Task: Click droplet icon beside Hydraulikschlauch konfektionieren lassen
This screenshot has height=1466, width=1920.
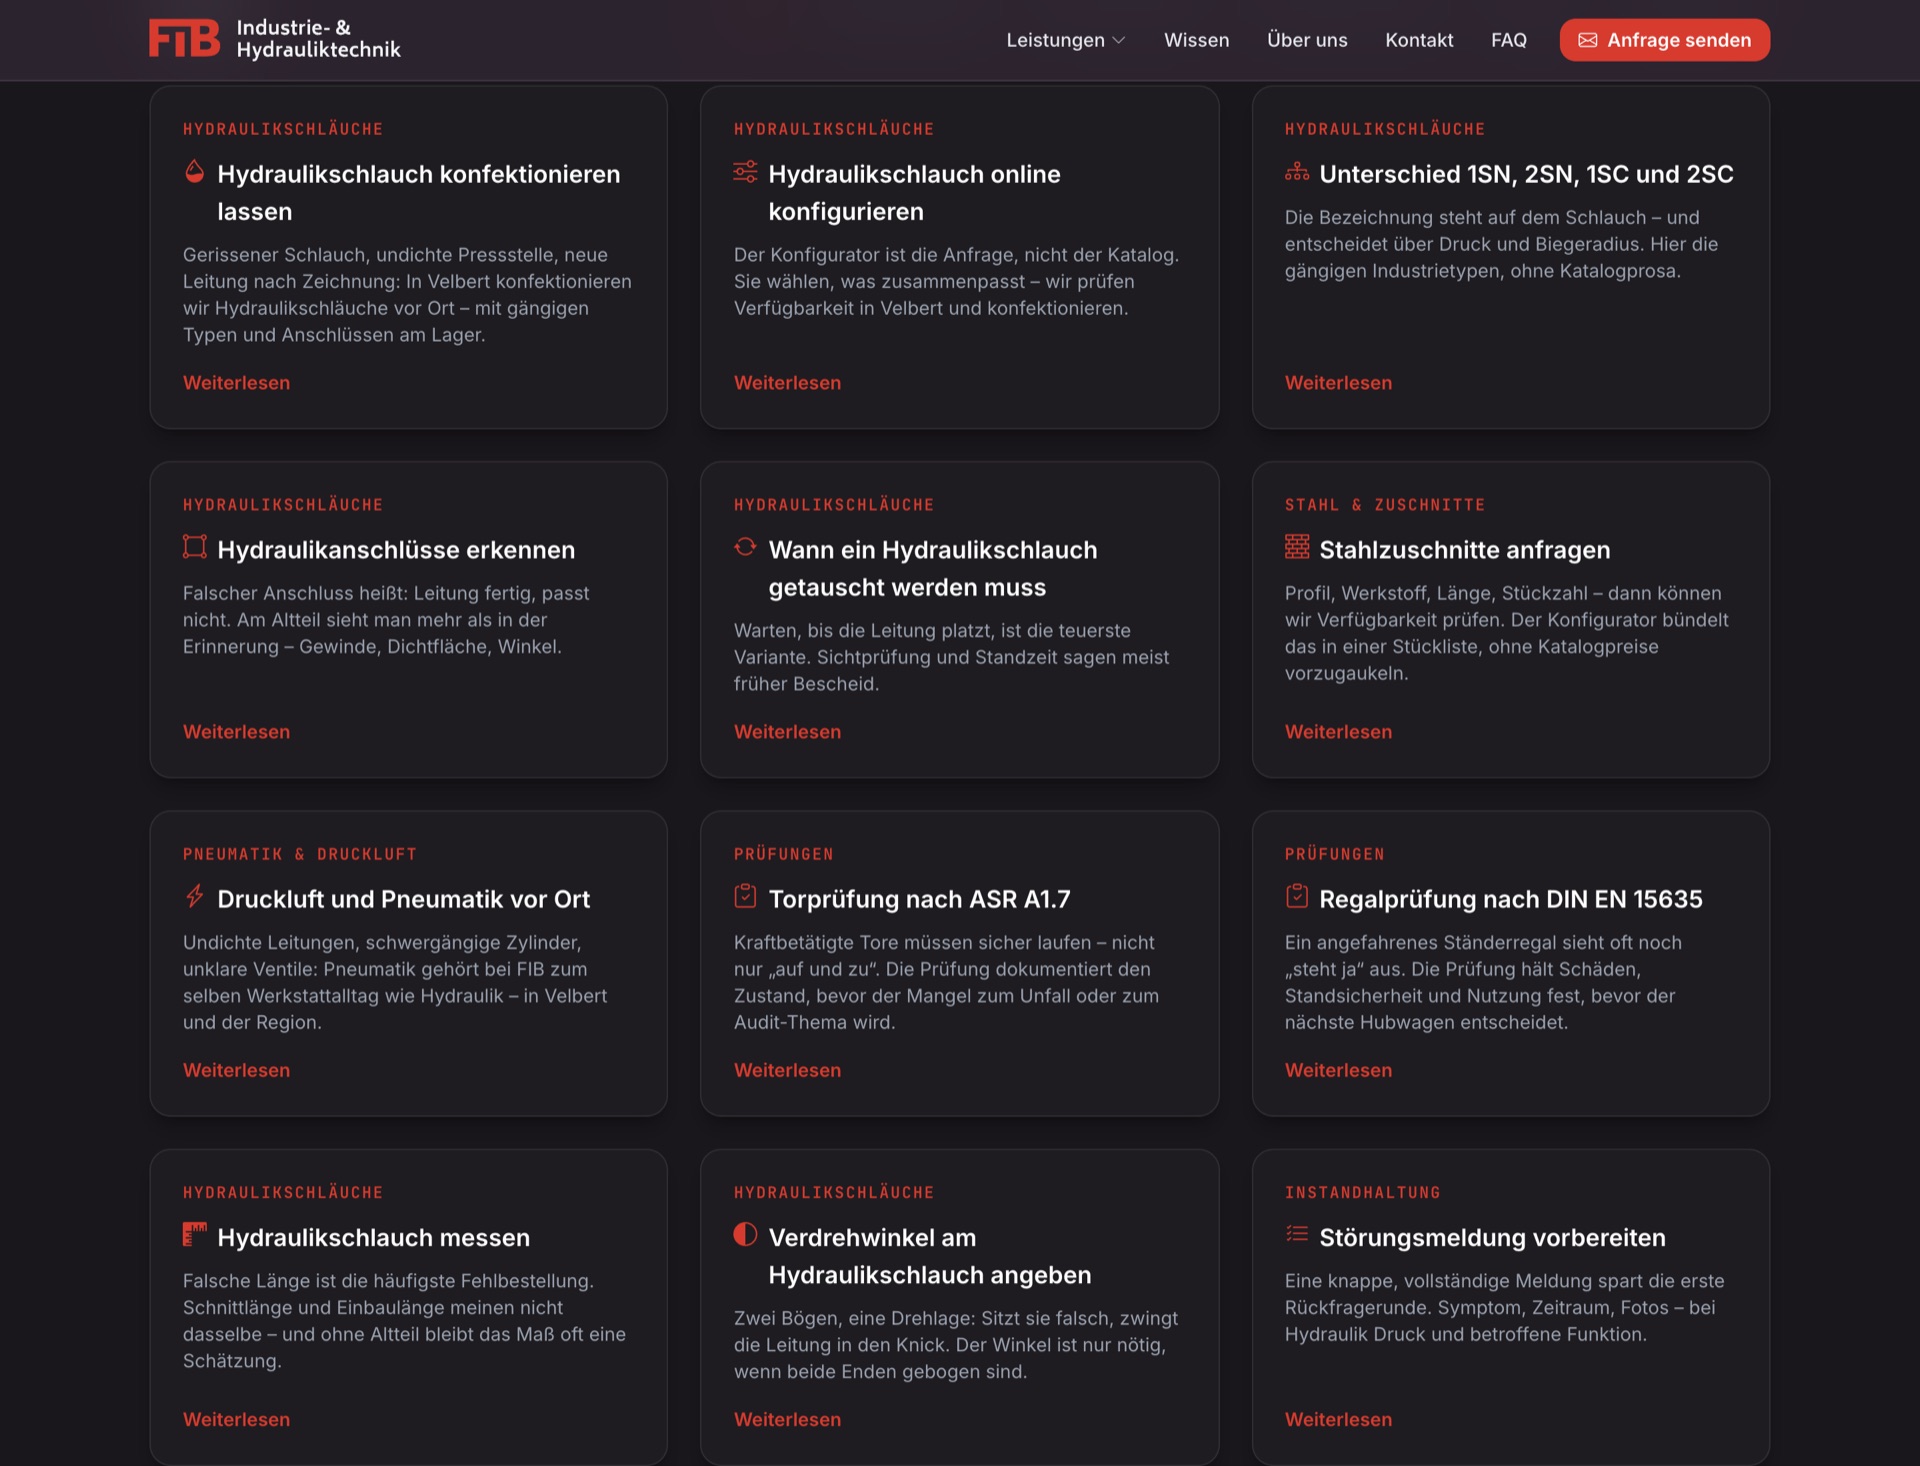Action: coord(195,172)
